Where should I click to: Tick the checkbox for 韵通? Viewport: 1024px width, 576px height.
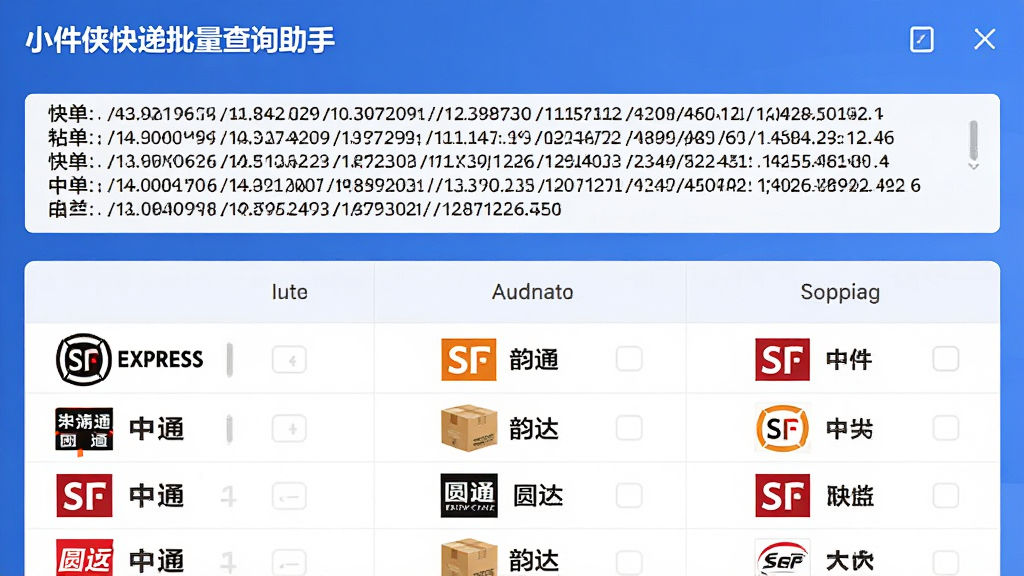629,359
